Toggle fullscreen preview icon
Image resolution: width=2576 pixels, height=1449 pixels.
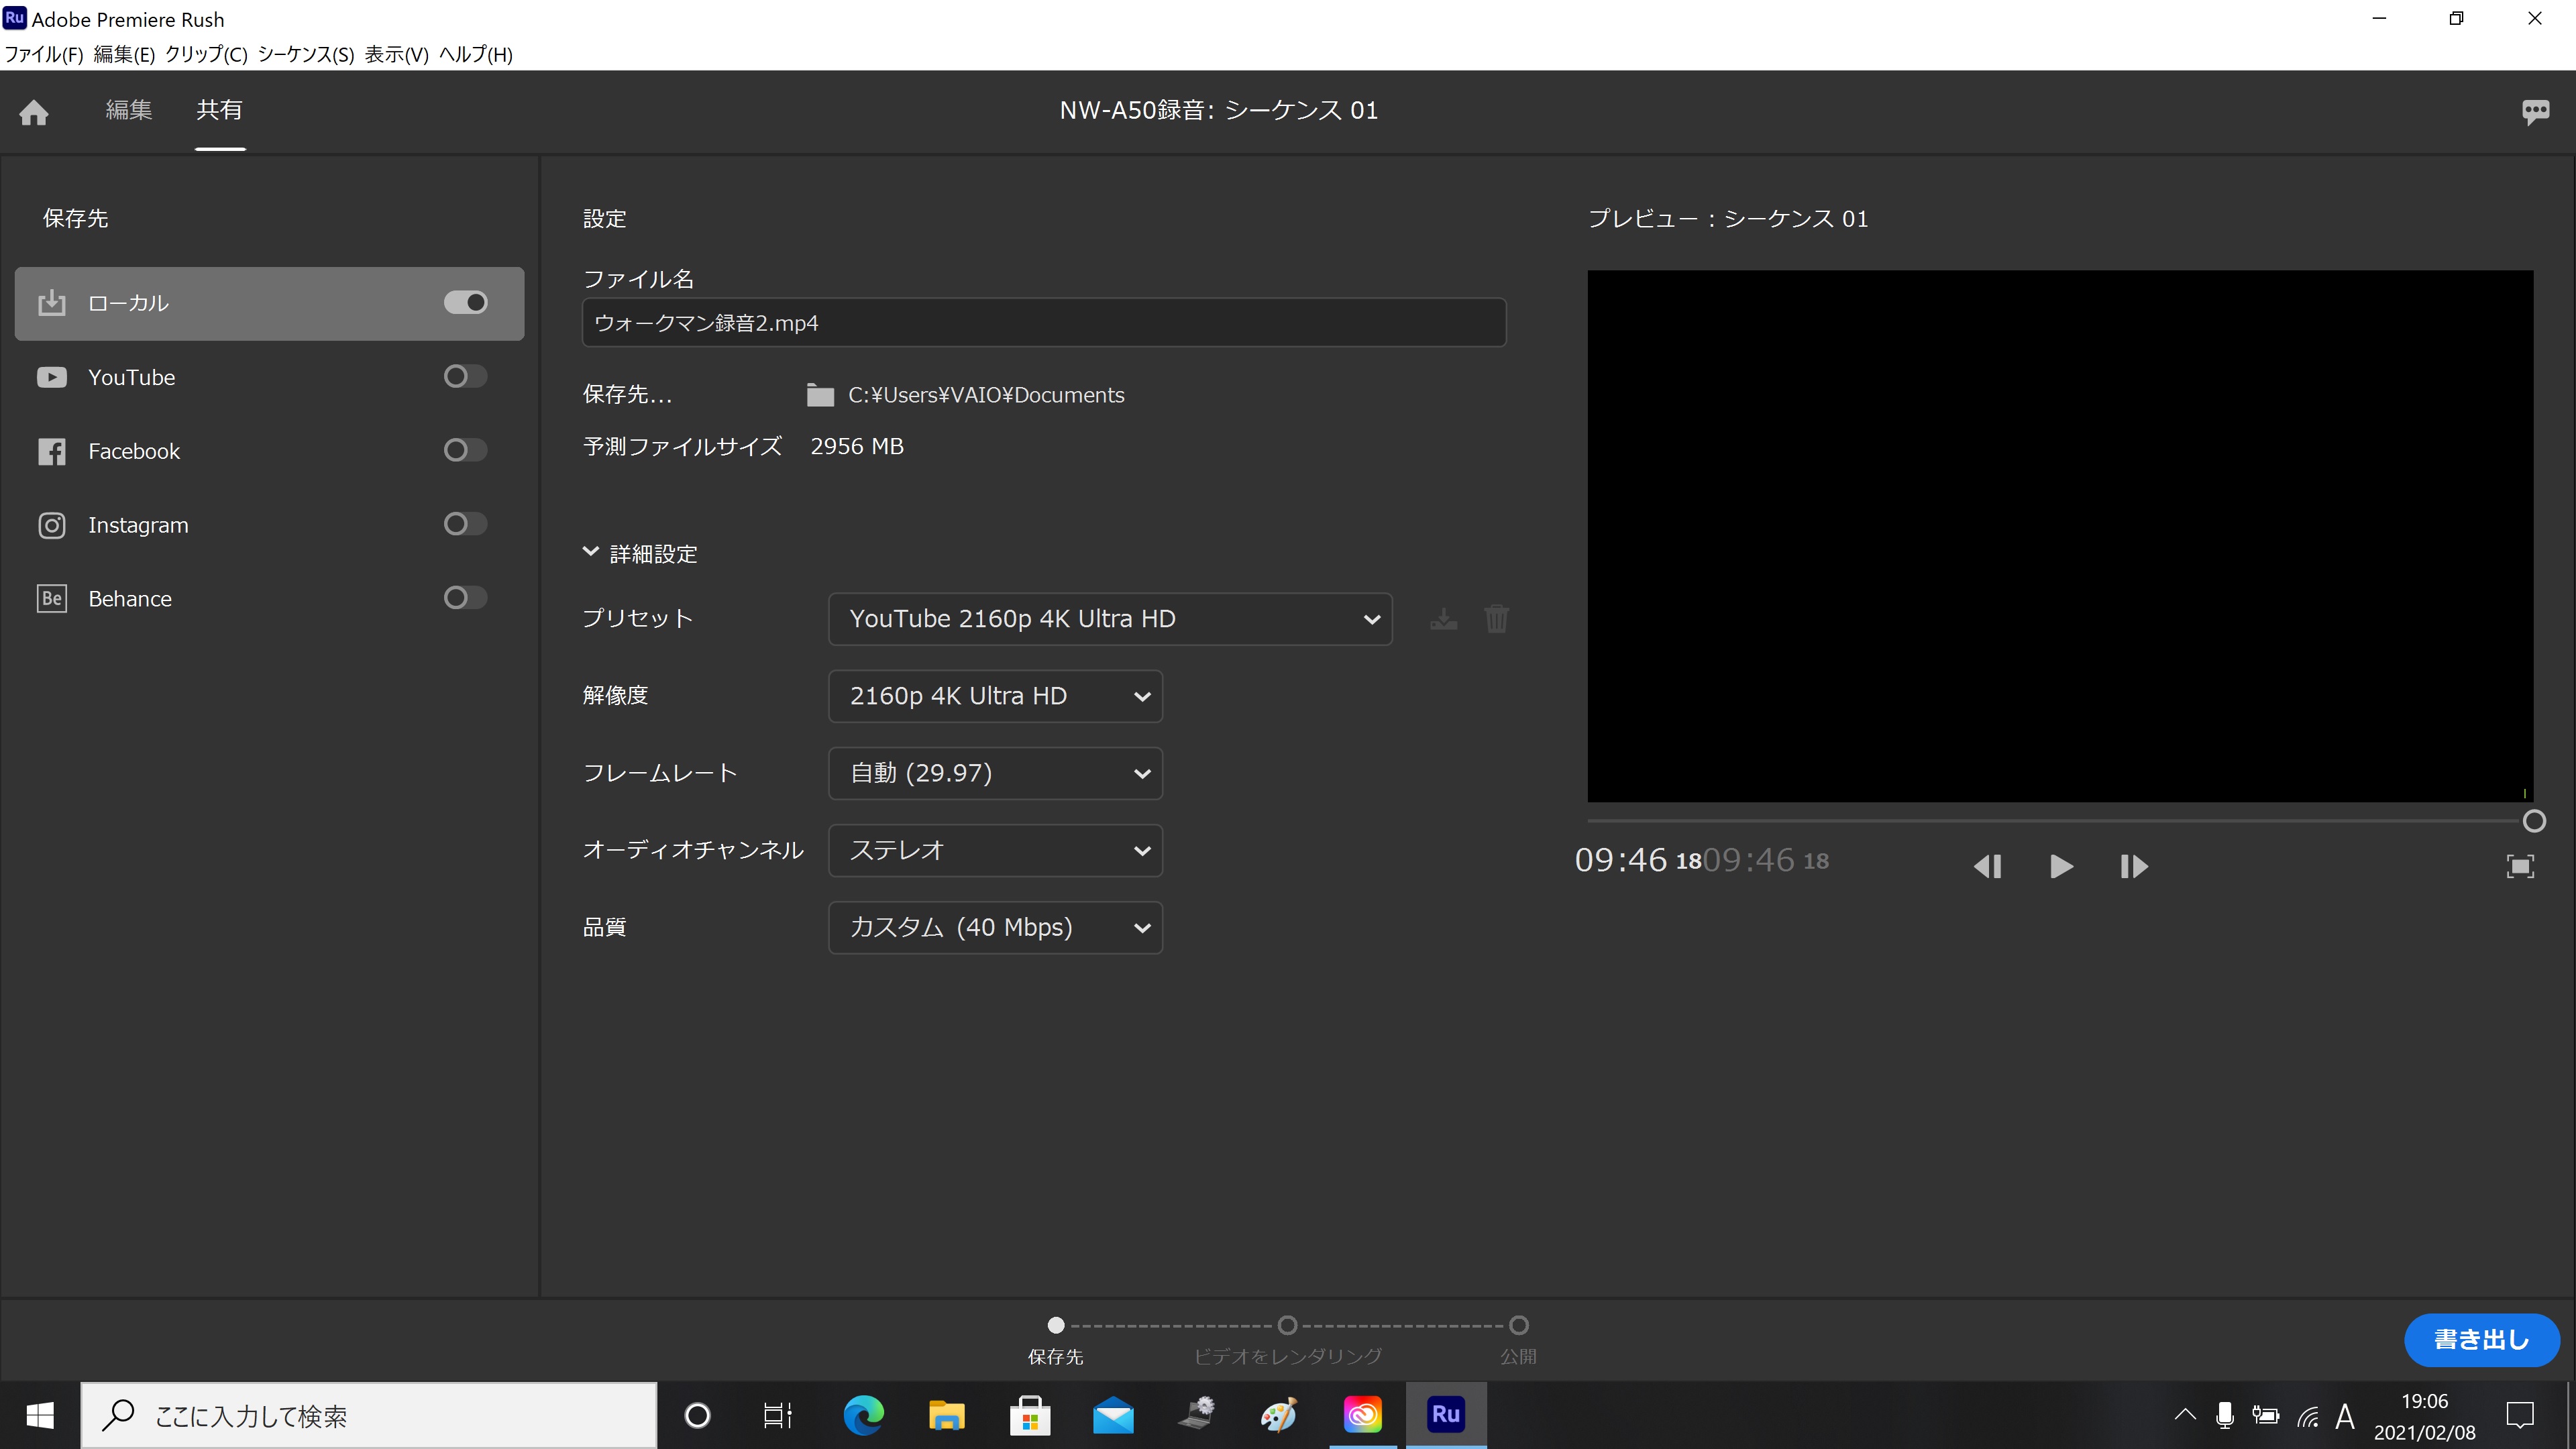pyautogui.click(x=2520, y=866)
